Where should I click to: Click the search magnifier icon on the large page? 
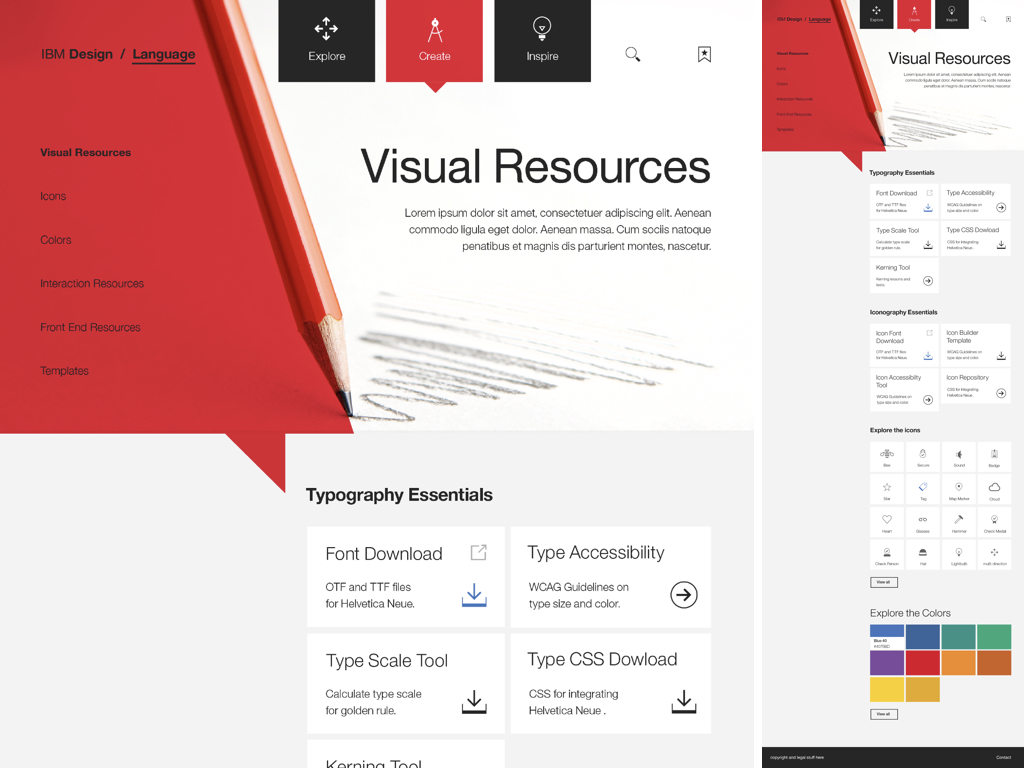632,54
